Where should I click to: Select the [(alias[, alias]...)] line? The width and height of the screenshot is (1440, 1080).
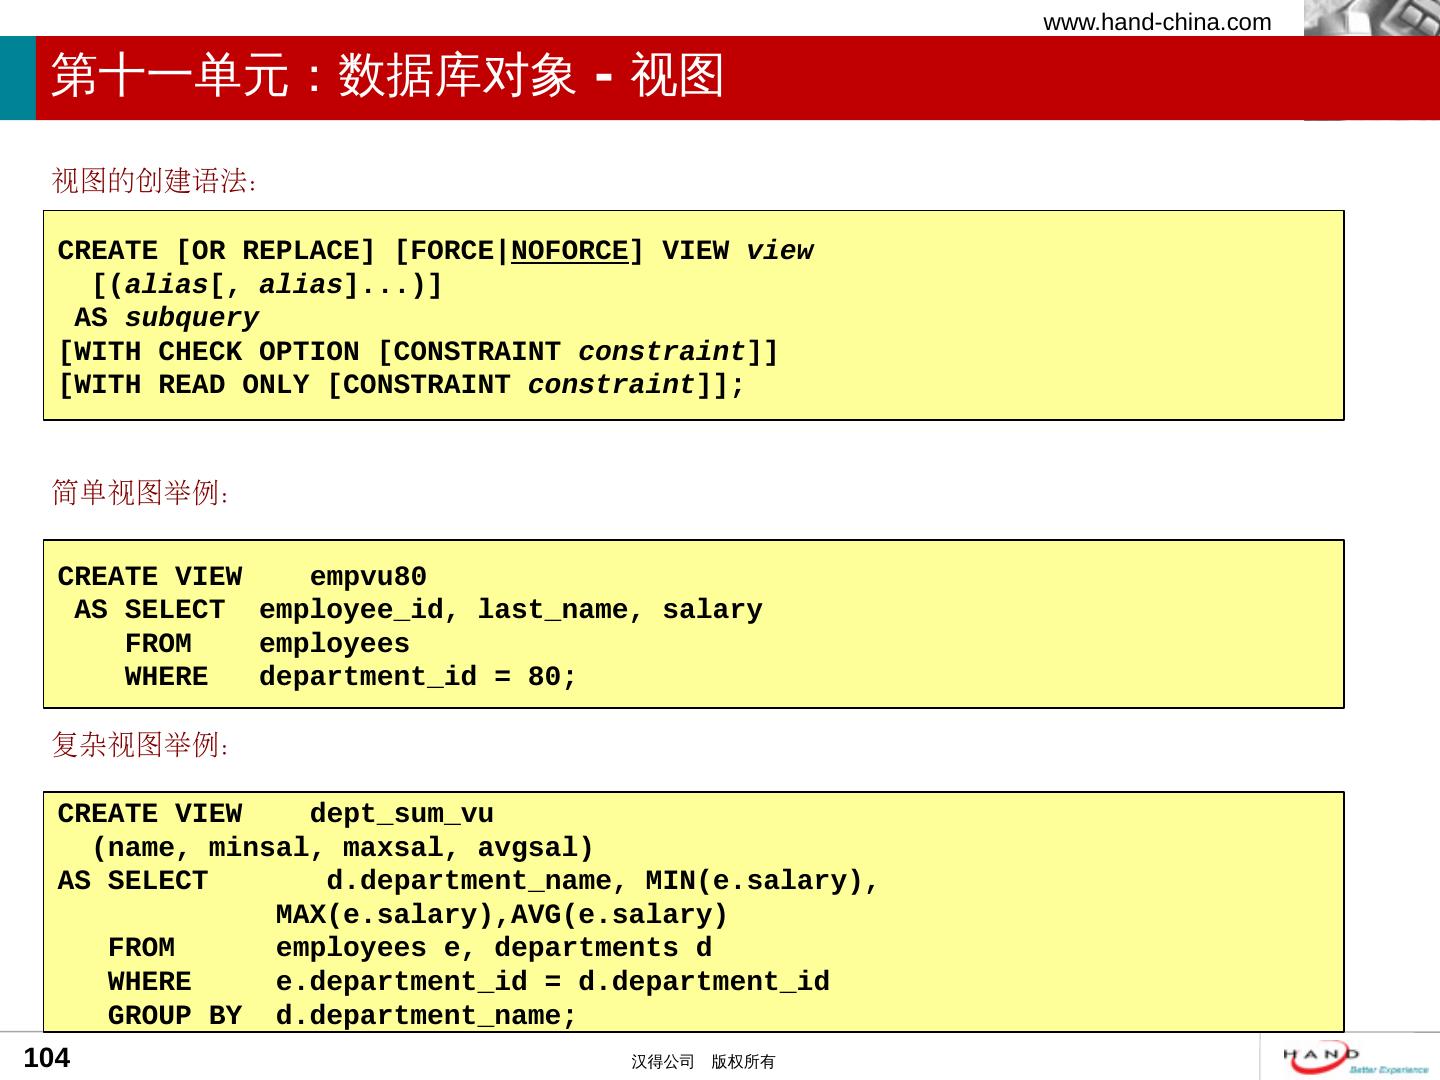pyautogui.click(x=267, y=285)
